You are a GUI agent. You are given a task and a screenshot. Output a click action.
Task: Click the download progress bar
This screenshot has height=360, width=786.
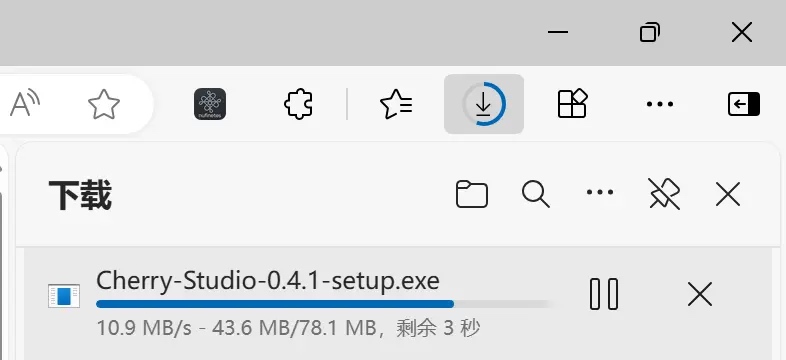pyautogui.click(x=326, y=303)
